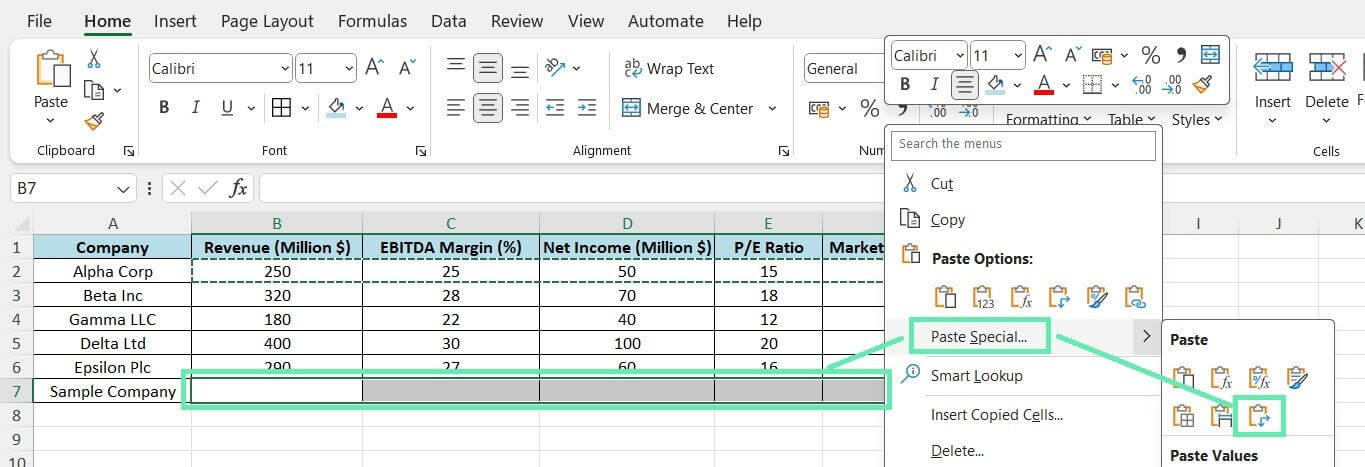Click Decrease Decimal icon in mini toolbar
1365x467 pixels.
pyautogui.click(x=1172, y=84)
